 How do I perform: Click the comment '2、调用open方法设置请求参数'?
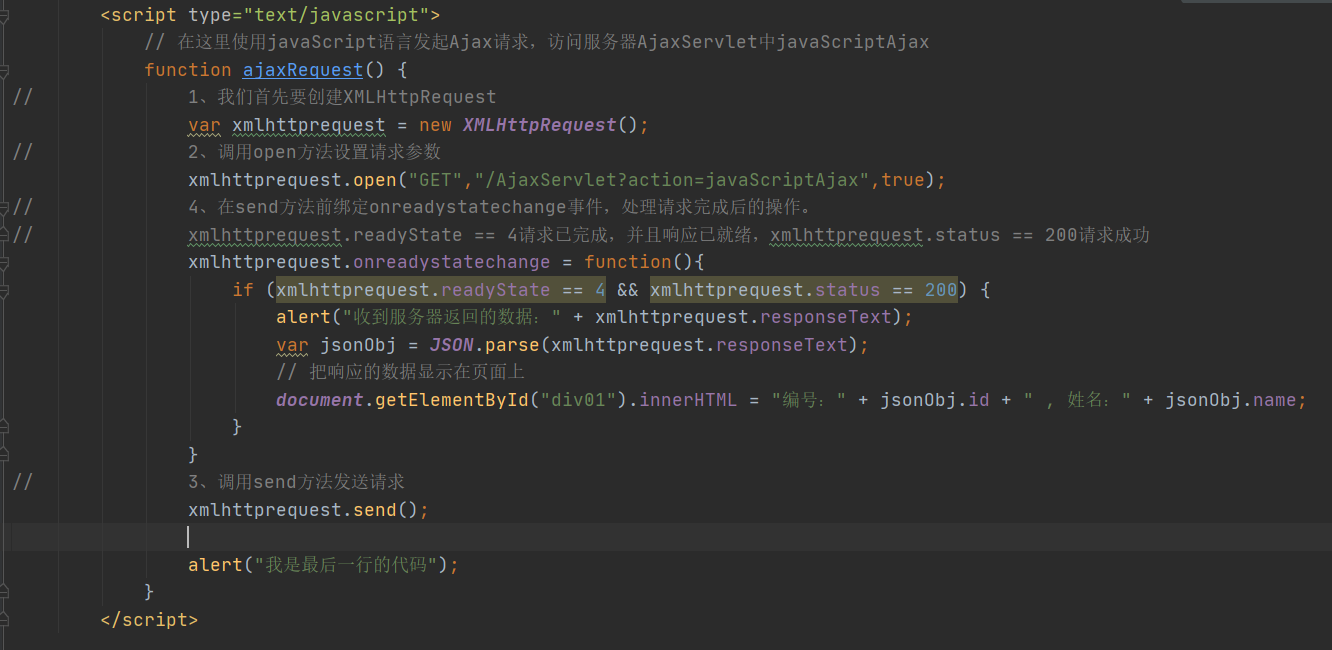(314, 152)
